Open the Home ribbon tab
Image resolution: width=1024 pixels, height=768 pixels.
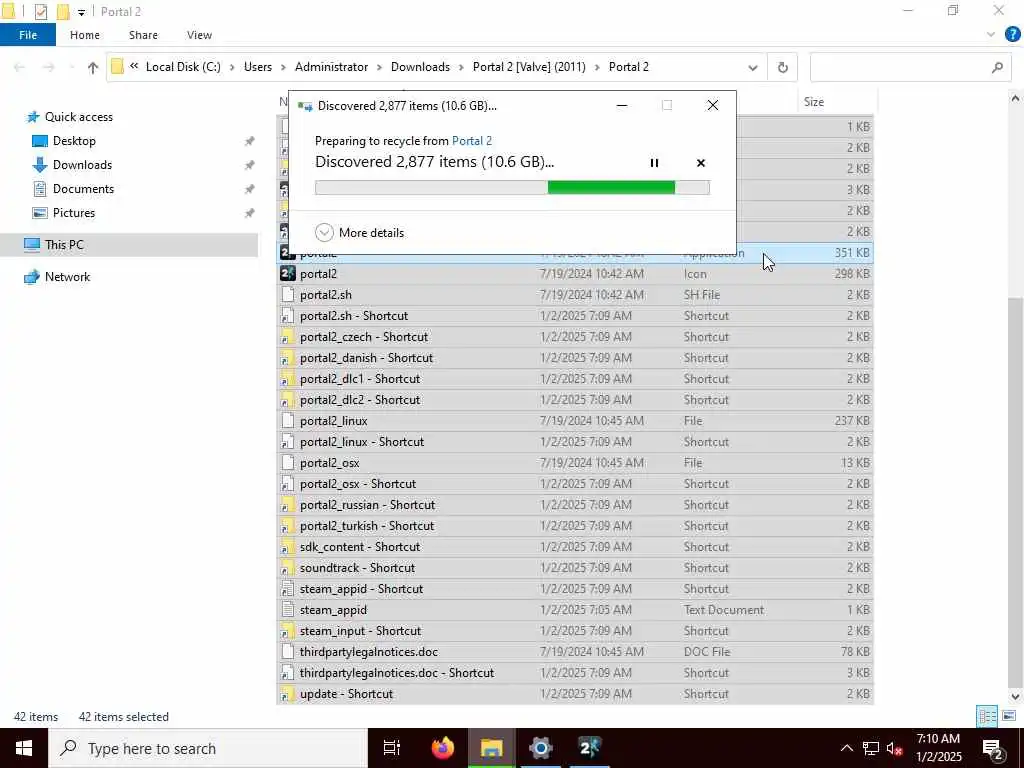[85, 35]
